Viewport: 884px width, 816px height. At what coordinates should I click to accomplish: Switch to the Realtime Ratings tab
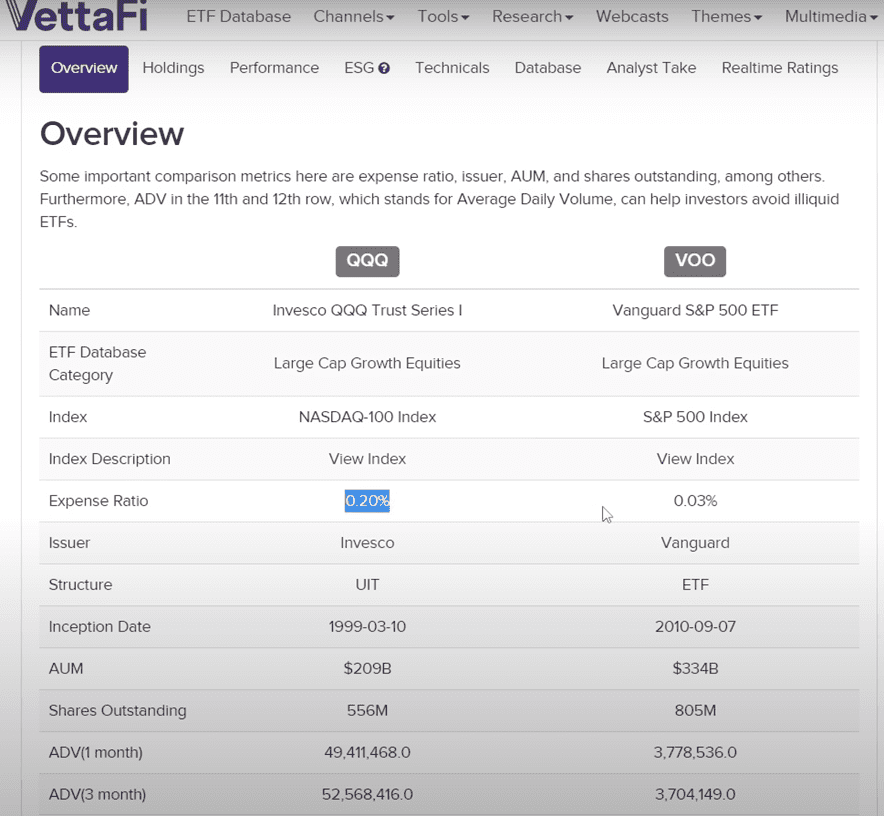[779, 68]
